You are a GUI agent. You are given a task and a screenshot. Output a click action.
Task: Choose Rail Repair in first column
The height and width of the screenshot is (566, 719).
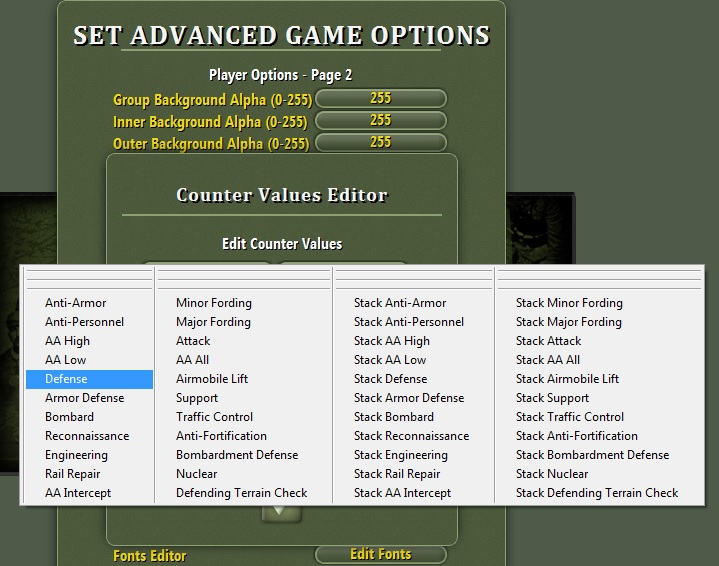[x=89, y=474]
